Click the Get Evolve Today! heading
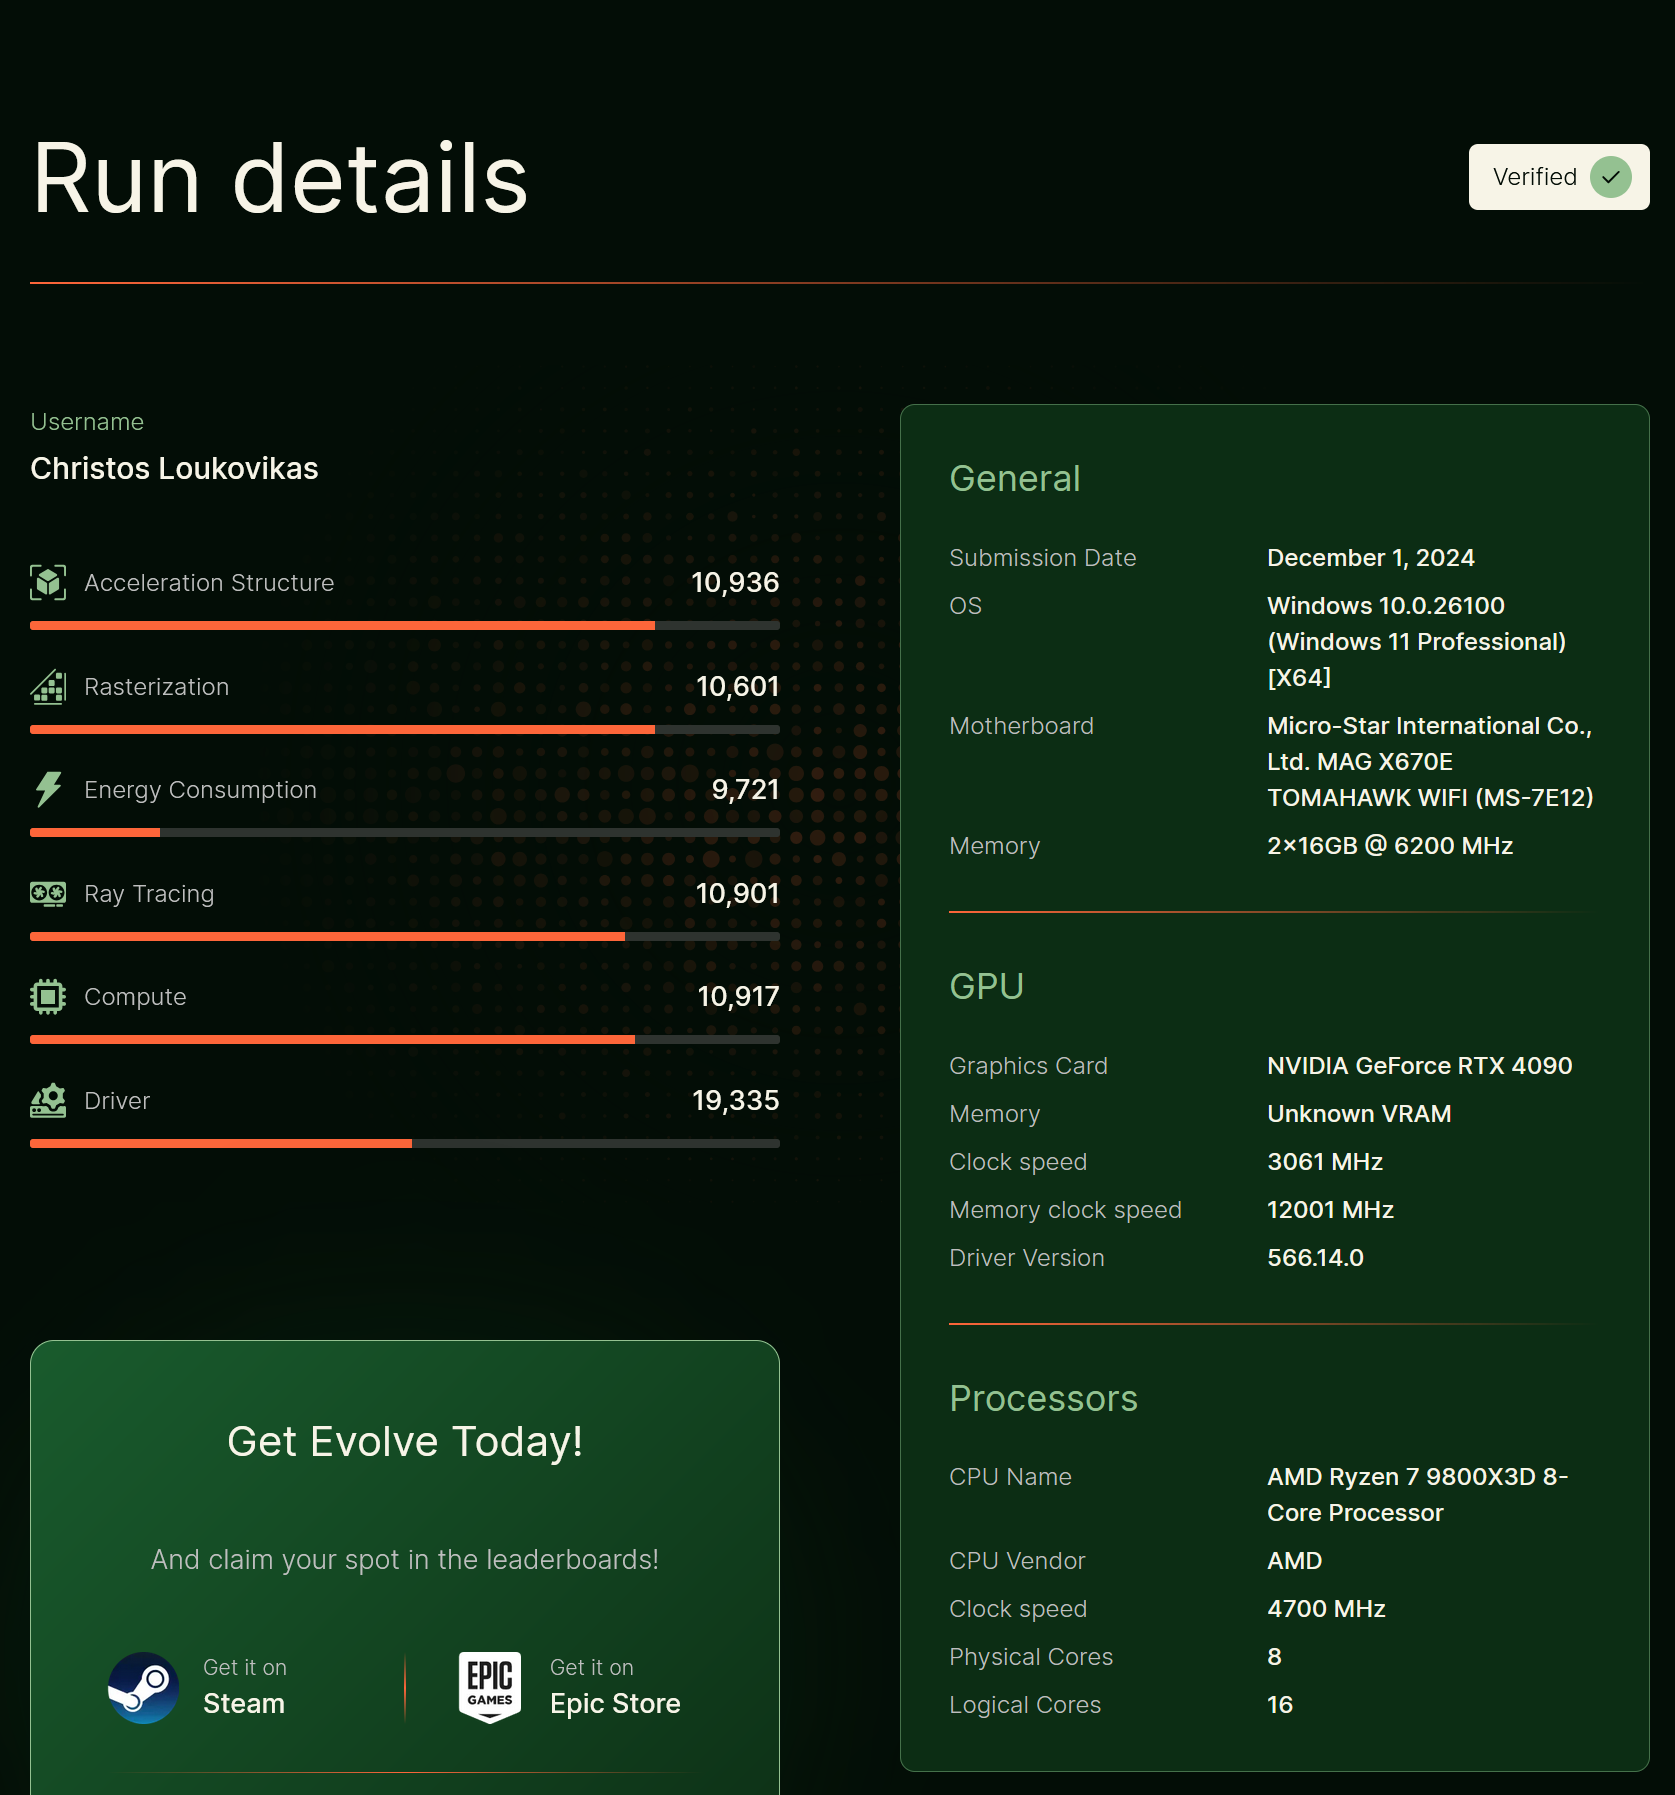 [x=405, y=1441]
